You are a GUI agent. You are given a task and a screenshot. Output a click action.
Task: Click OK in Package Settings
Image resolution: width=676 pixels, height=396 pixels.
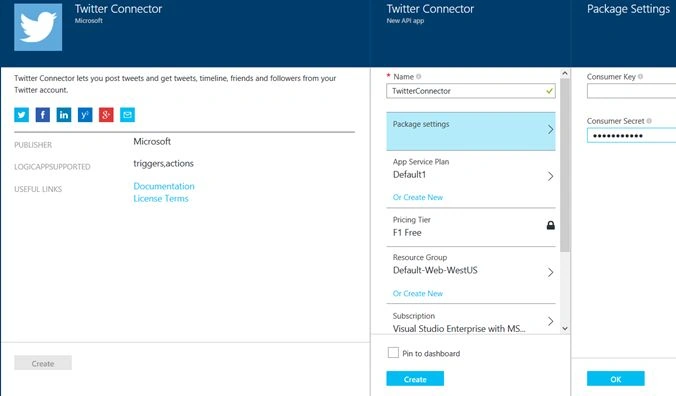[616, 379]
